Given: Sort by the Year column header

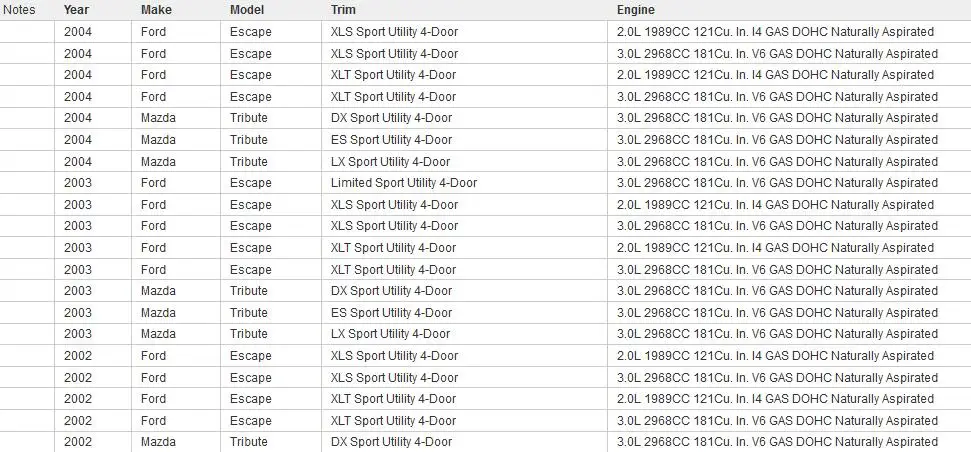Looking at the screenshot, I should pos(76,10).
